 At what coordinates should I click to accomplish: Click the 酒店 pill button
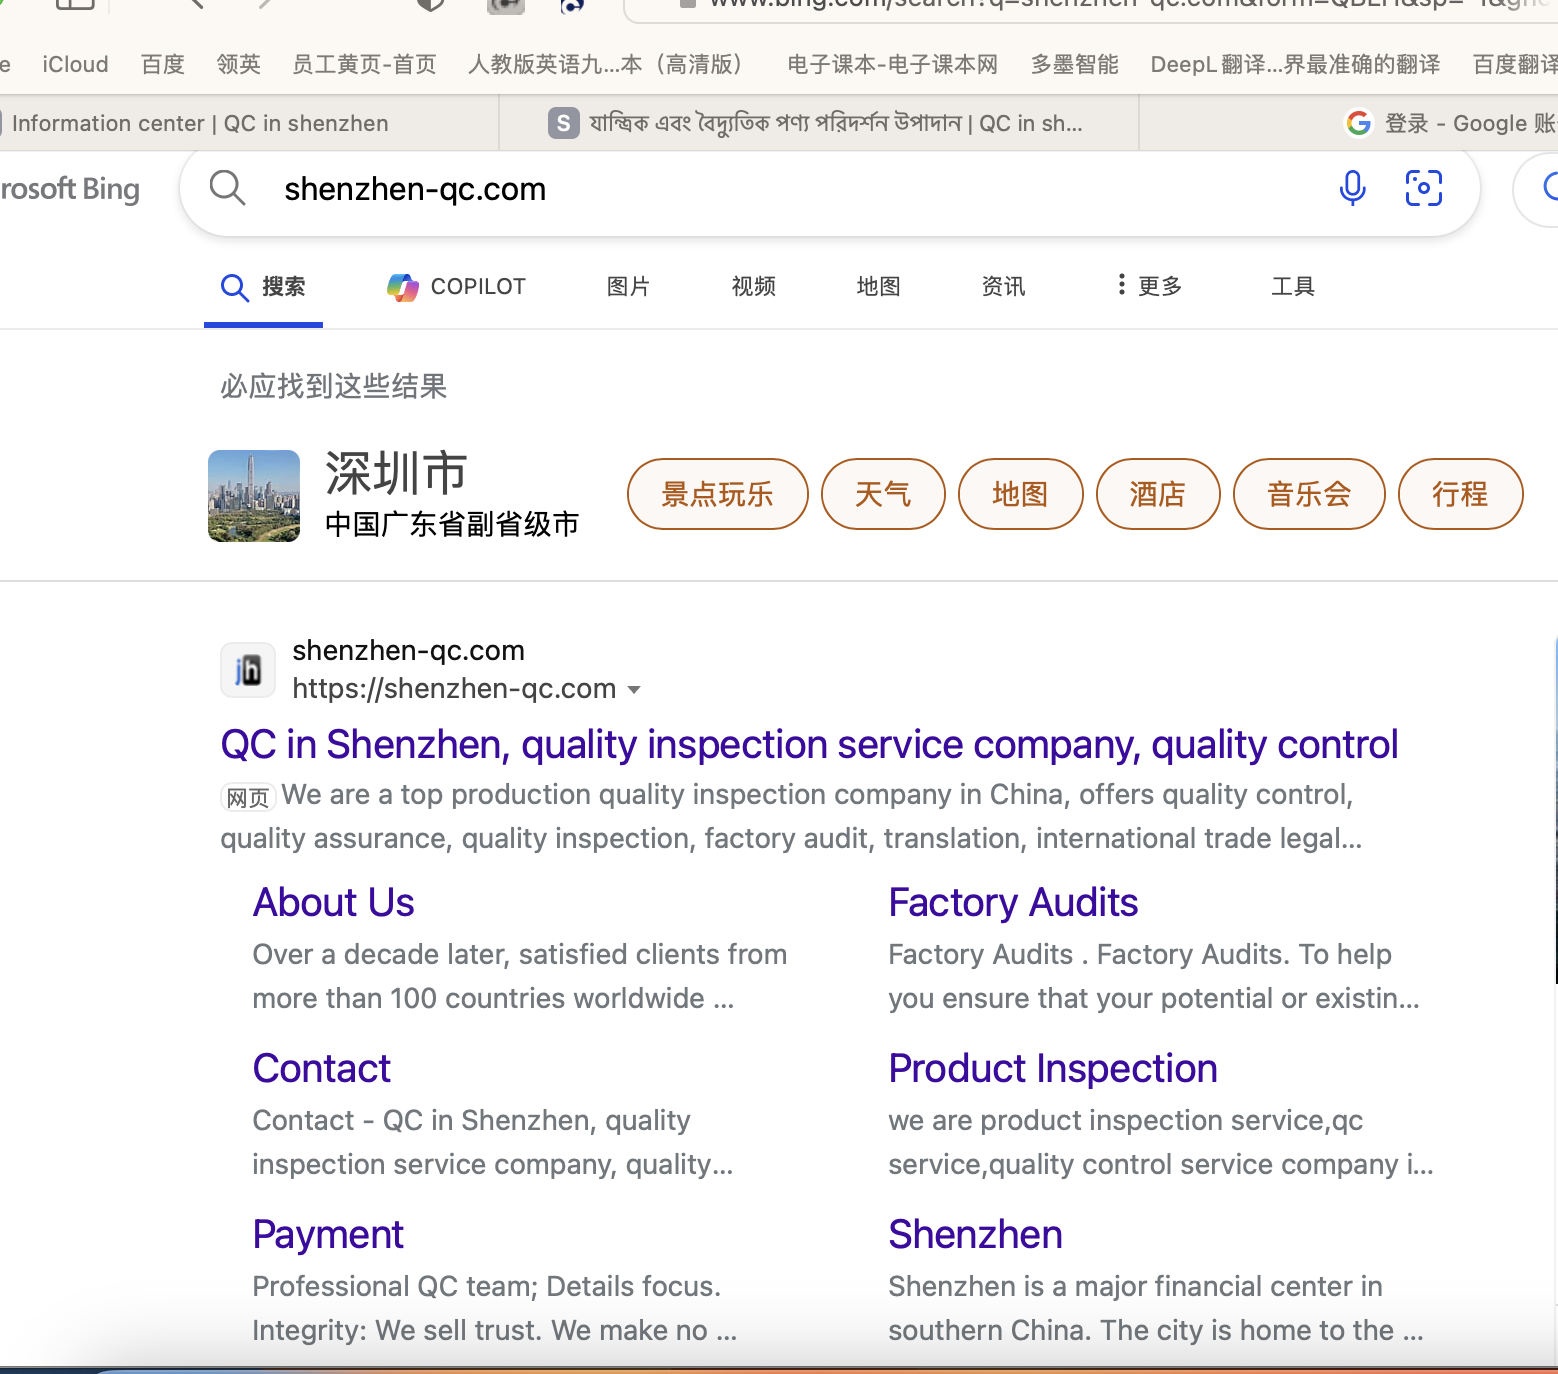click(1158, 494)
